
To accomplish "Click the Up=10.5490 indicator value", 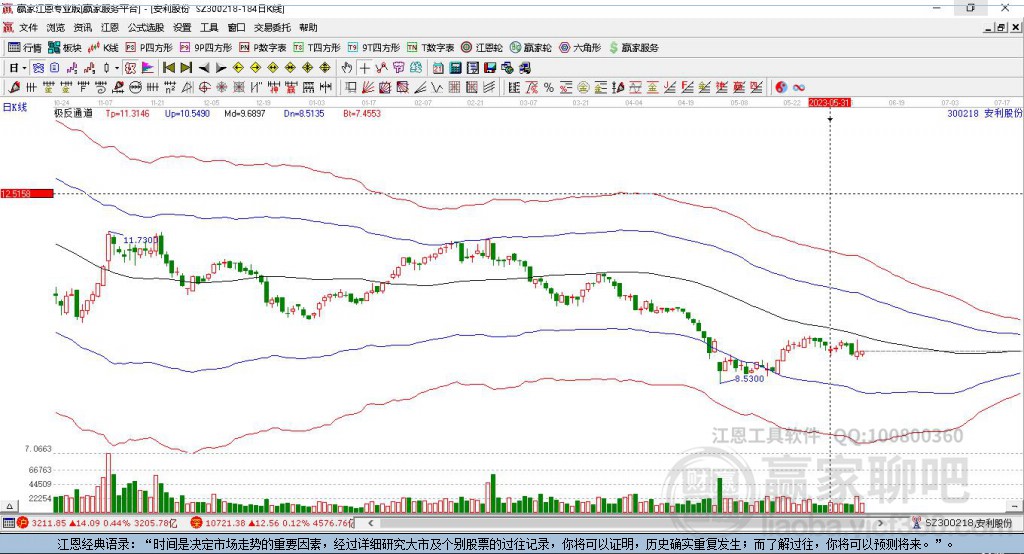I will point(187,114).
